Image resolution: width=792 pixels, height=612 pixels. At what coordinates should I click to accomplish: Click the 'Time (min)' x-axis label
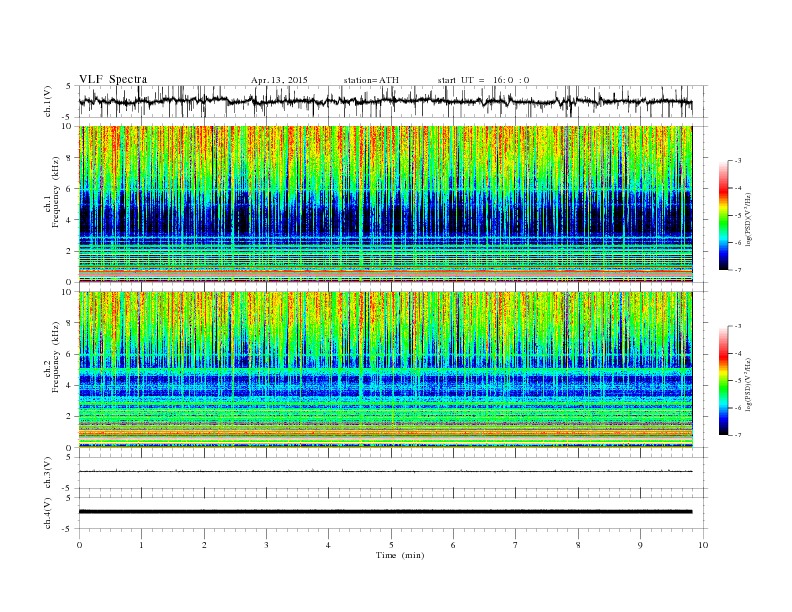[x=400, y=555]
